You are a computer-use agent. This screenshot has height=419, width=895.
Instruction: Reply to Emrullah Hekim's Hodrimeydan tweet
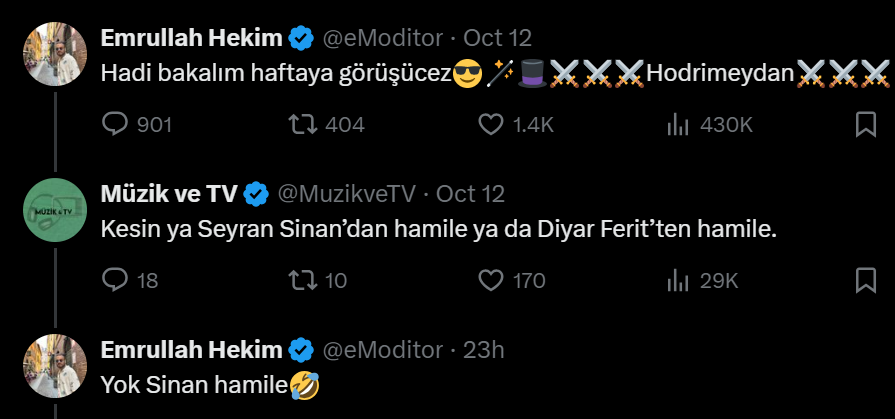point(117,125)
